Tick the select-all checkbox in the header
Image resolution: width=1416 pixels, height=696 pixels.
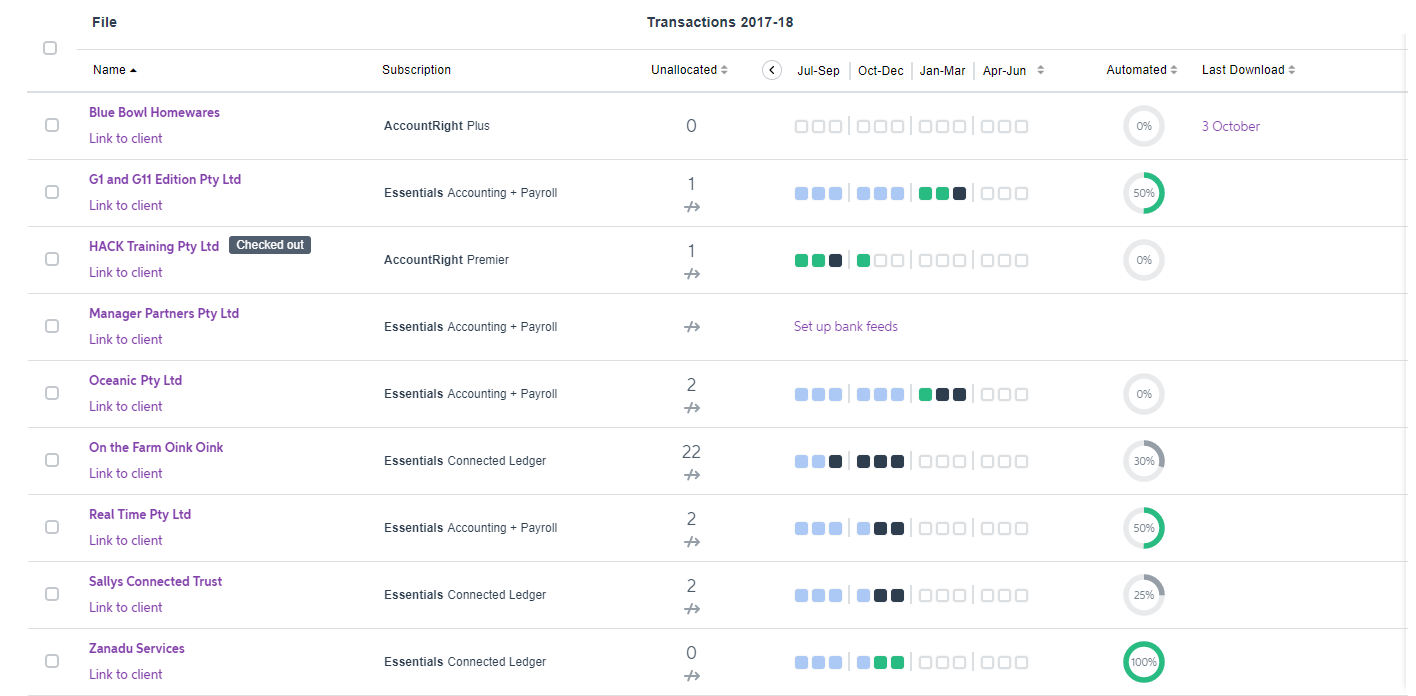50,48
